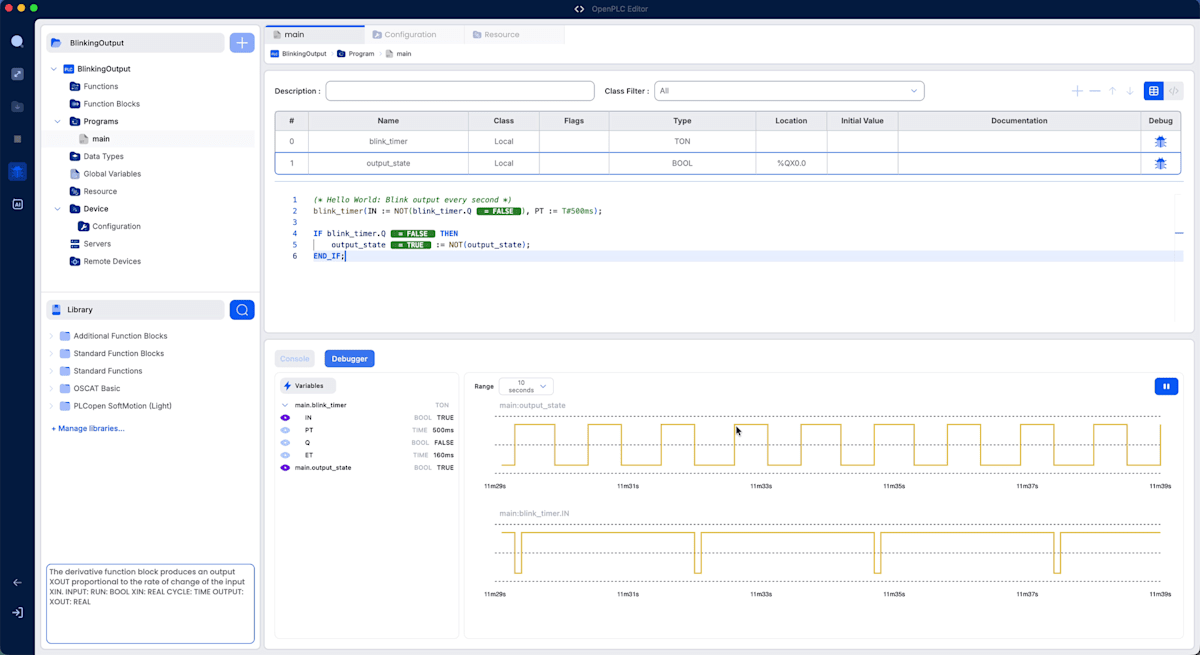Toggle the eye for the IN variable

[x=285, y=417]
